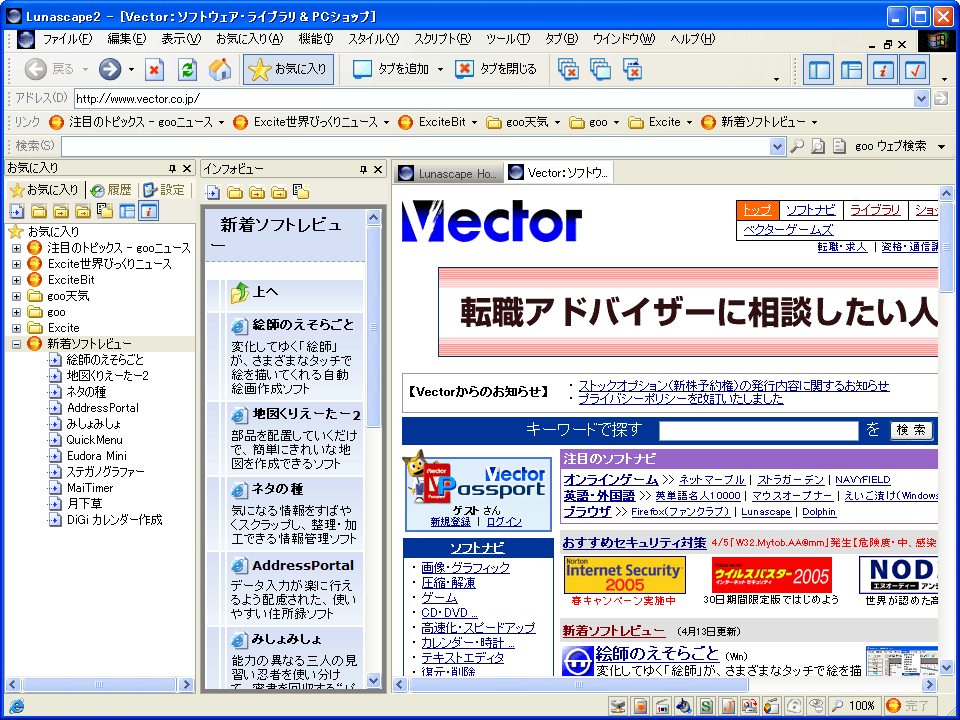Click the magnifier icon in the search bar
The height and width of the screenshot is (720, 960).
pyautogui.click(x=797, y=146)
